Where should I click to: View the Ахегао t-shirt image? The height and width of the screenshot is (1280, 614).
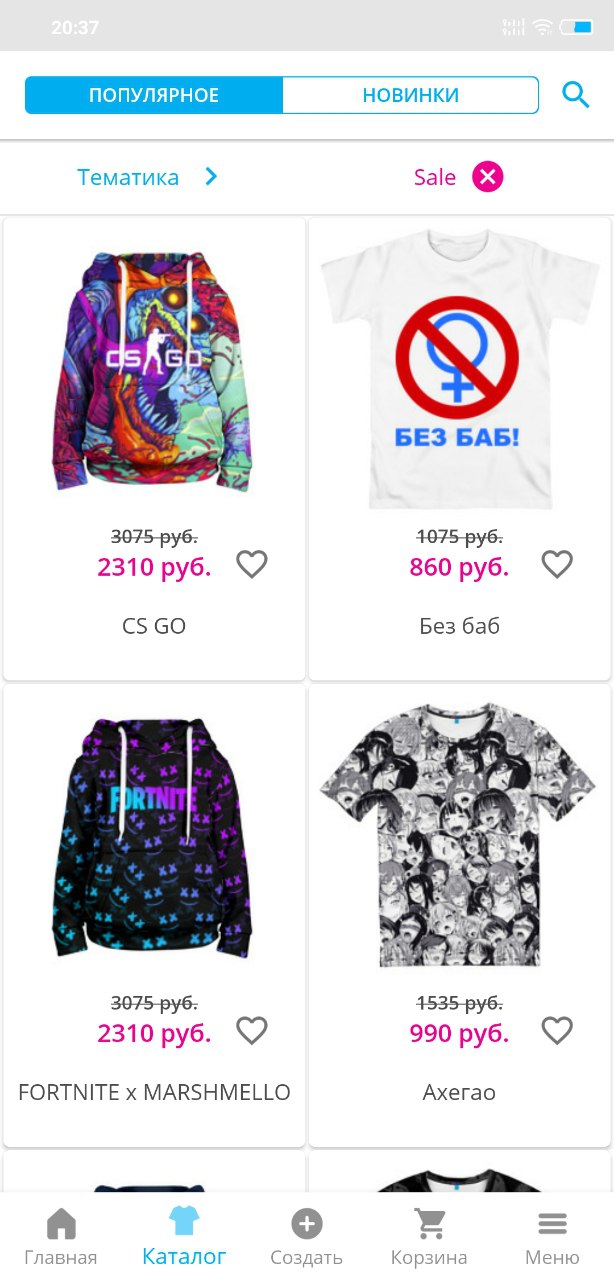click(458, 836)
